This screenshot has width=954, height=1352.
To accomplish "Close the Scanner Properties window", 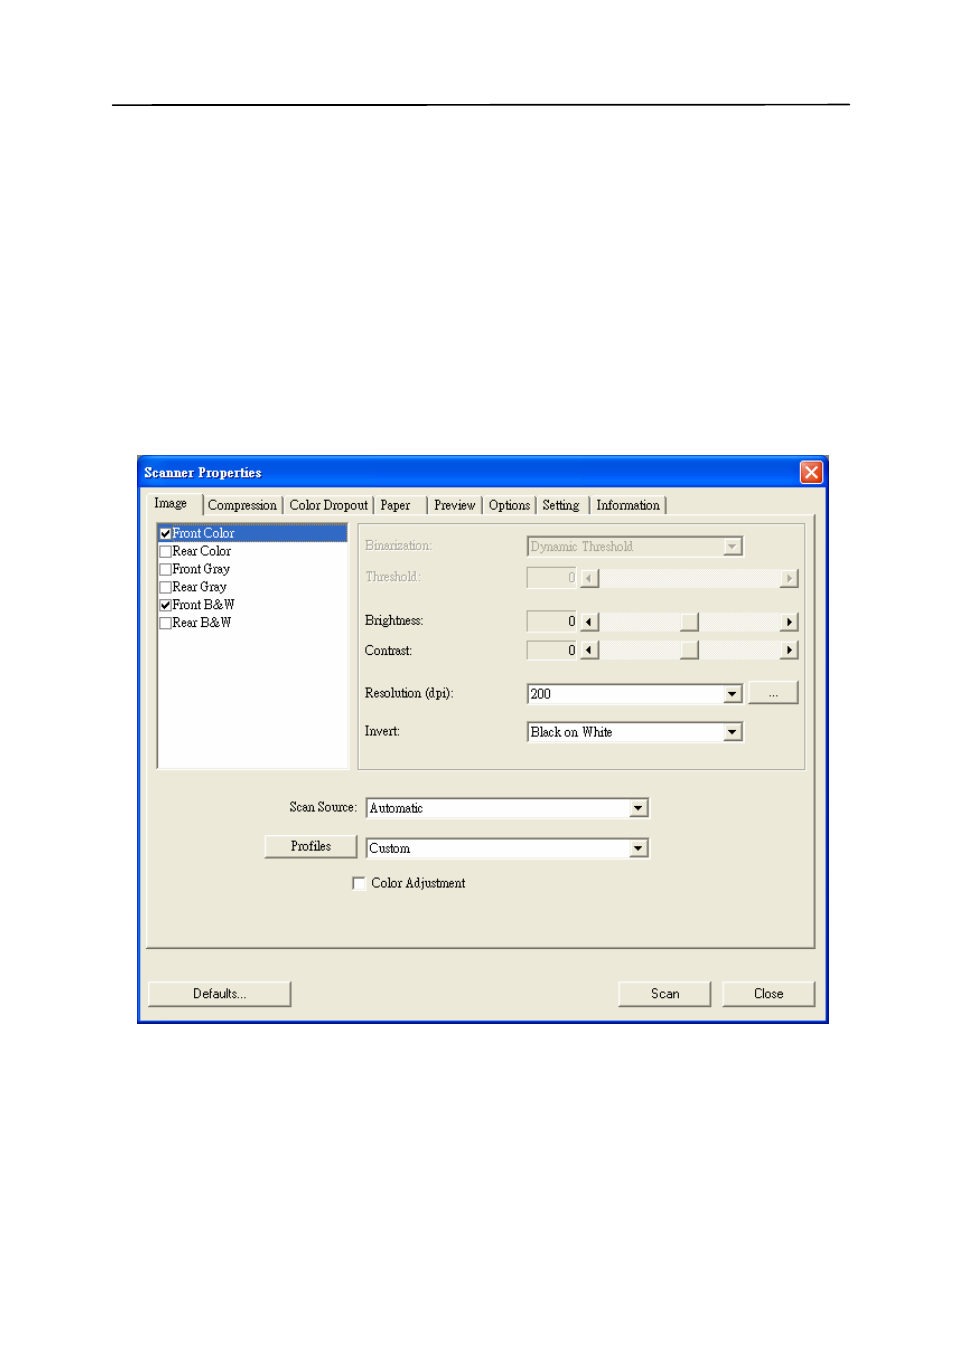I will 811,472.
